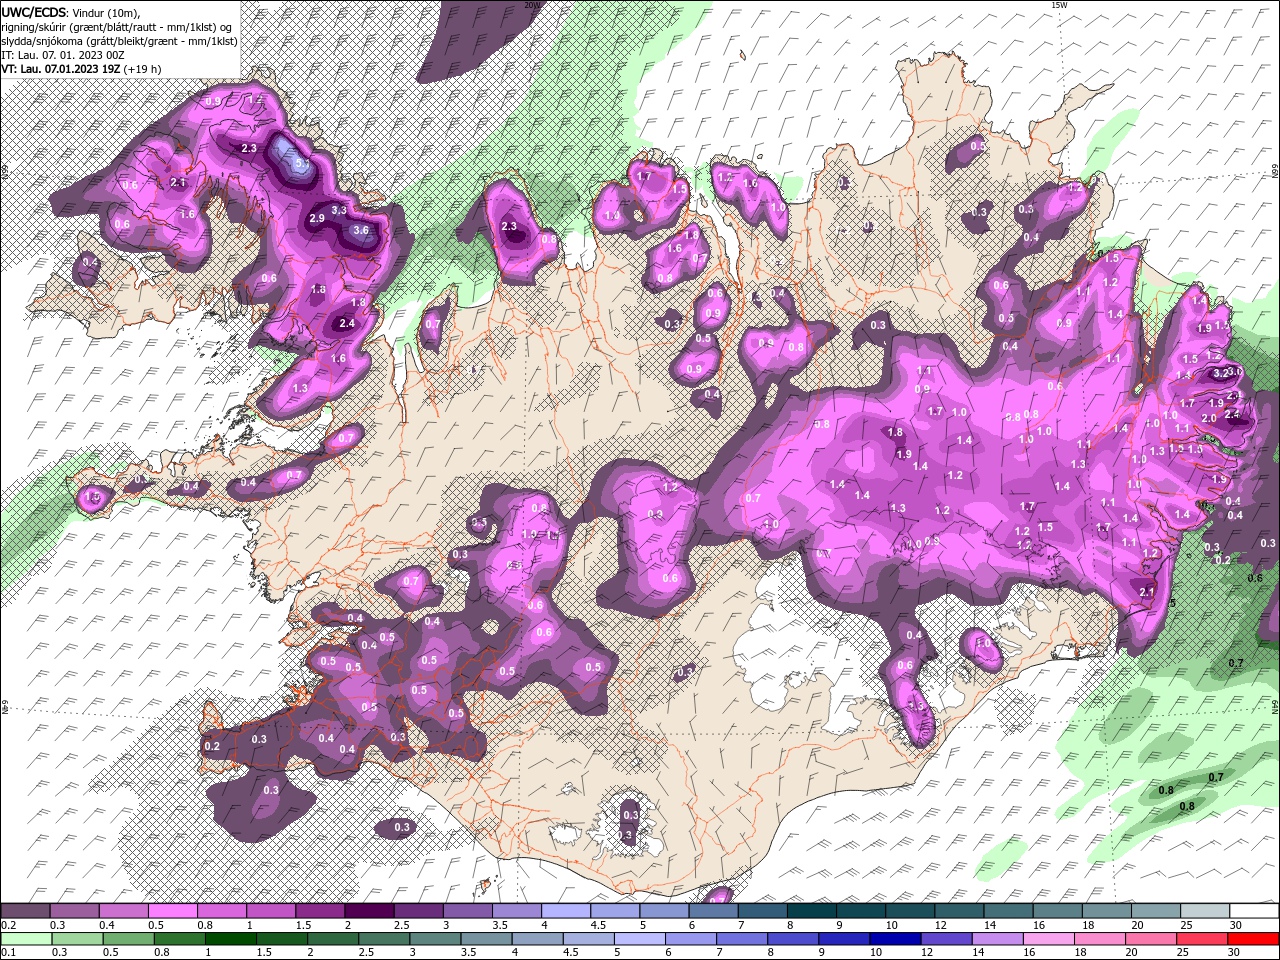Viewport: 1280px width, 960px height.
Task: Pick the dark purple 0.2 snow legend swatch
Action: (26, 911)
